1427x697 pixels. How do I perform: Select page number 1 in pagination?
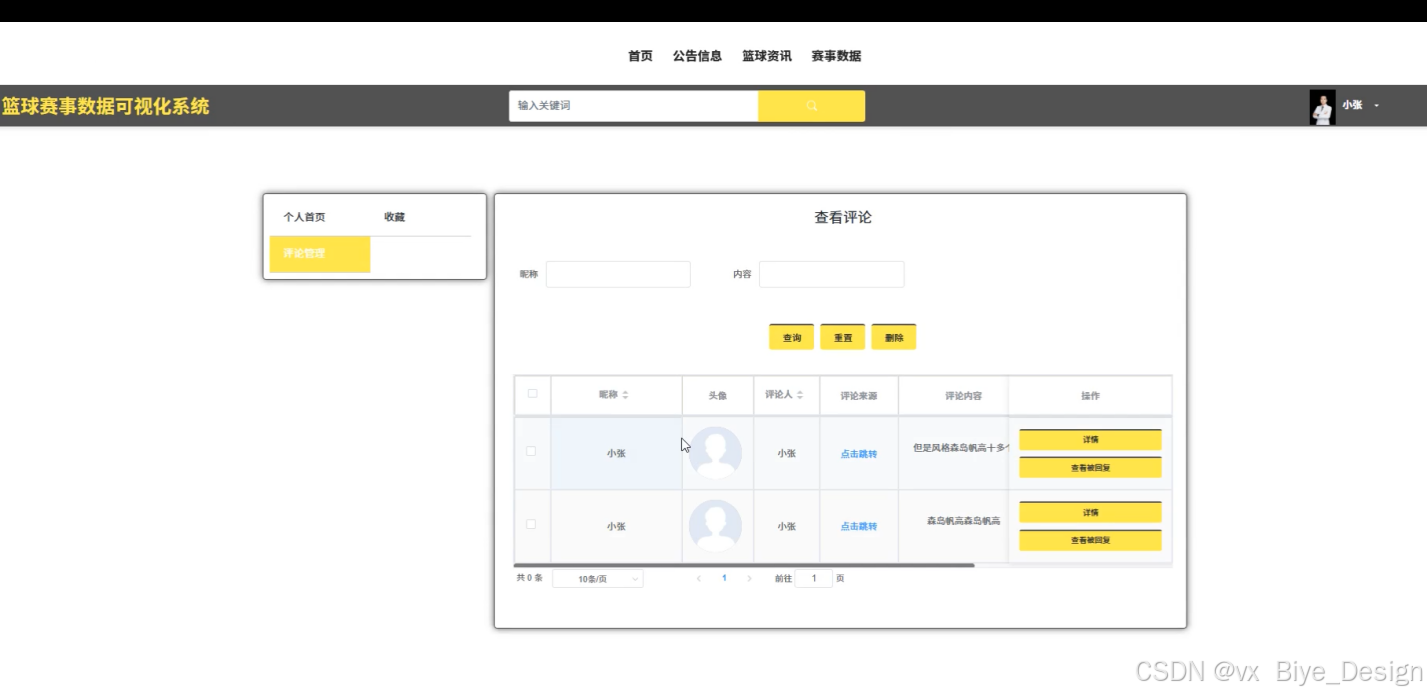pyautogui.click(x=724, y=578)
